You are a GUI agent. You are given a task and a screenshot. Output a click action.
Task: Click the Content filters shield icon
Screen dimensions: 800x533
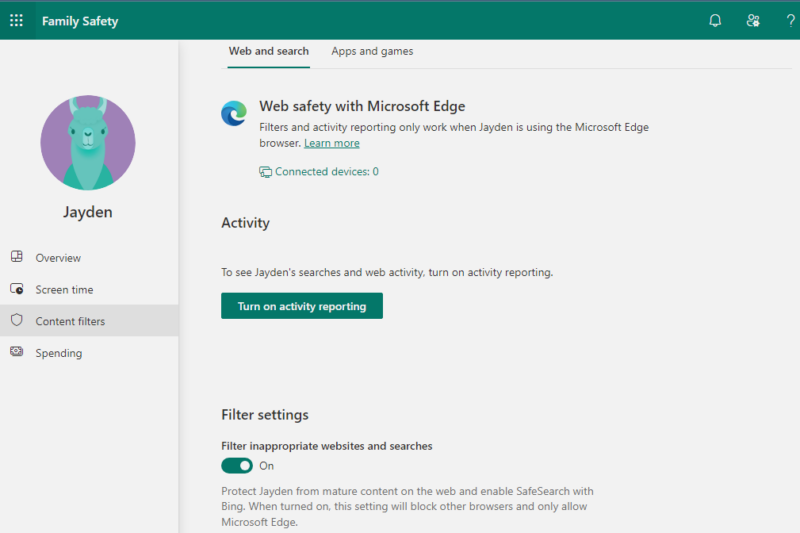point(17,320)
